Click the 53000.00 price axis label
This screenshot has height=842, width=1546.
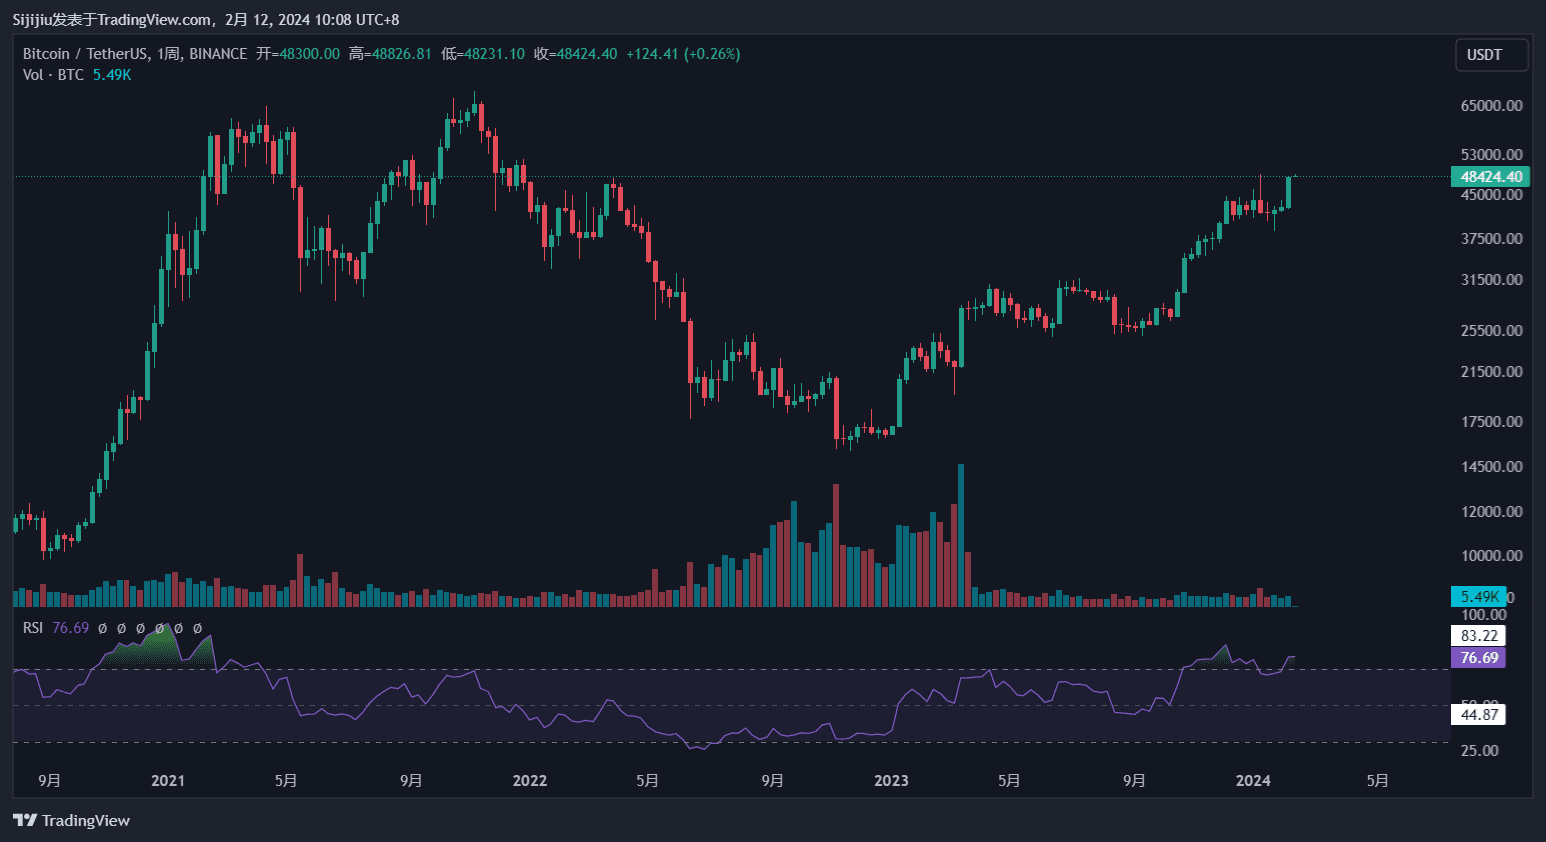pos(1491,155)
